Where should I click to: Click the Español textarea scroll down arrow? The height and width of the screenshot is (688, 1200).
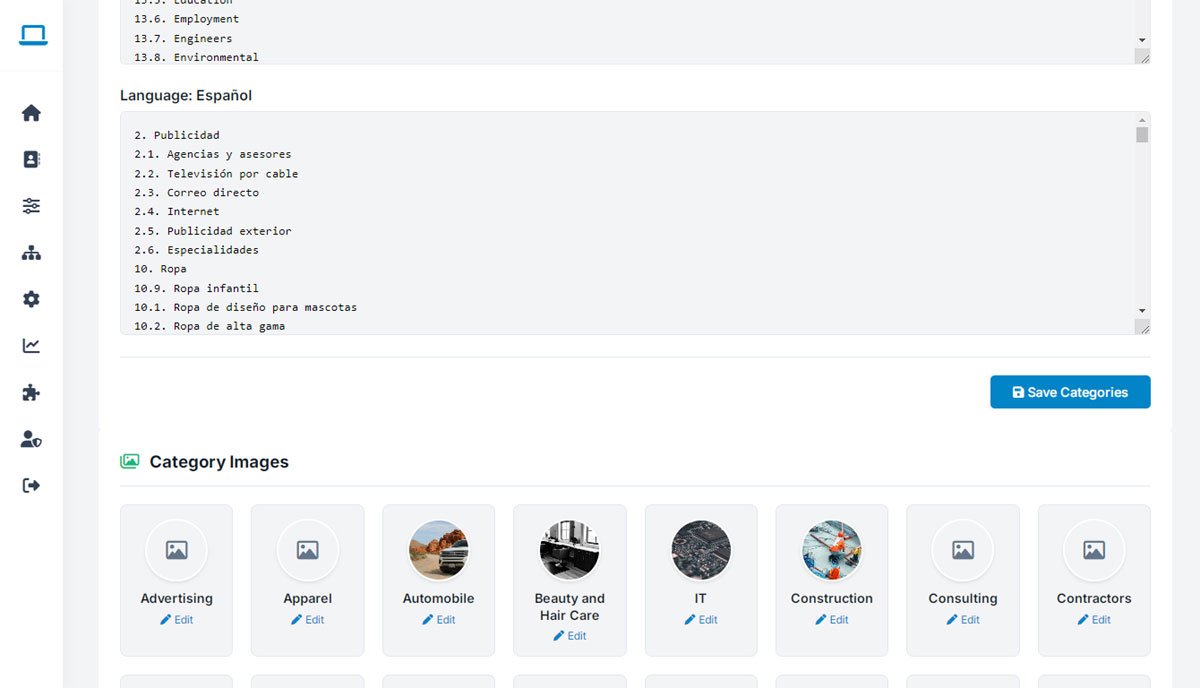tap(1142, 311)
